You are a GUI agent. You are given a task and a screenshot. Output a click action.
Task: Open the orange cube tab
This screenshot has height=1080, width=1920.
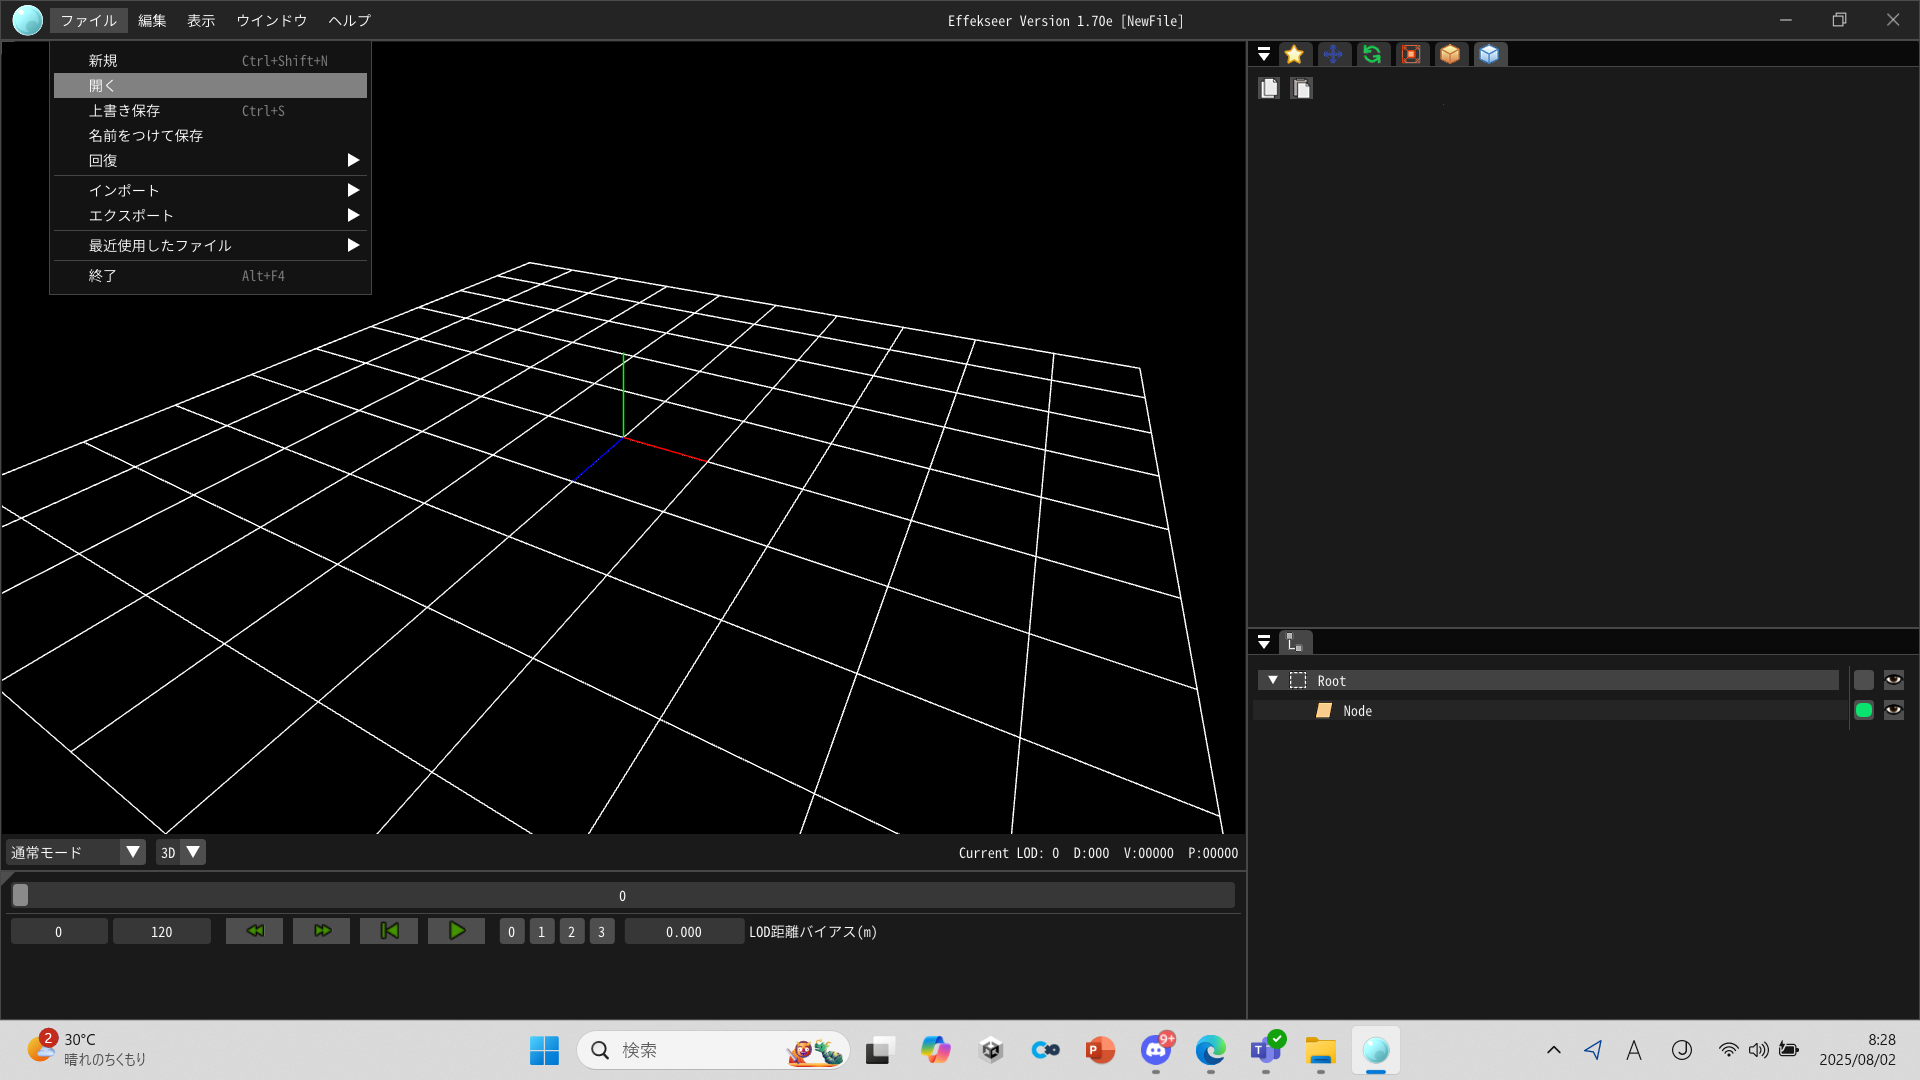[1450, 55]
